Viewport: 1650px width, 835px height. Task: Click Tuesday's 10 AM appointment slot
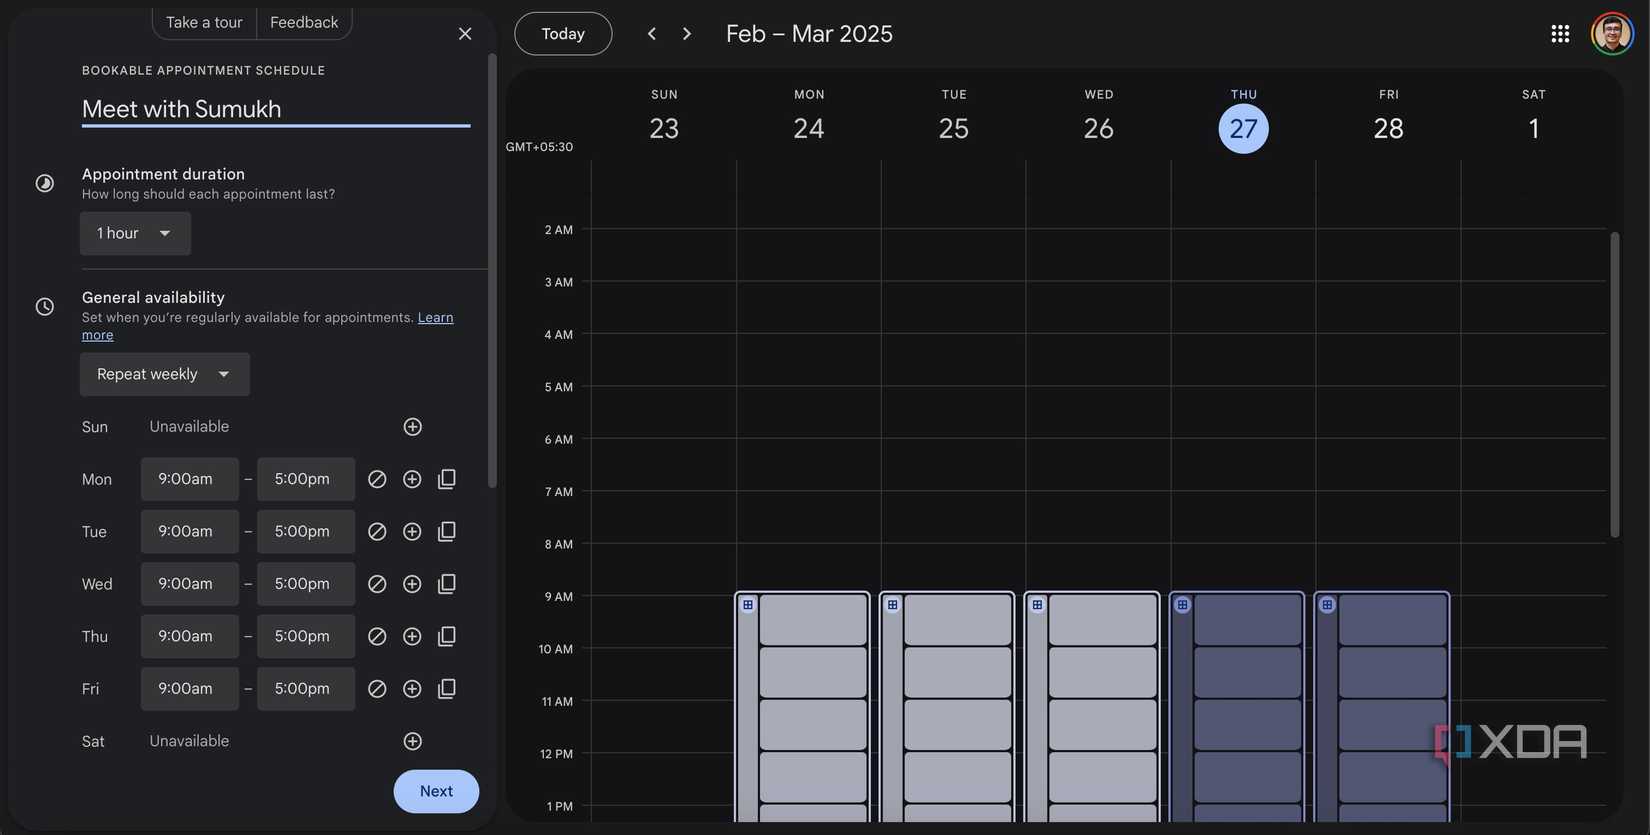(x=958, y=673)
